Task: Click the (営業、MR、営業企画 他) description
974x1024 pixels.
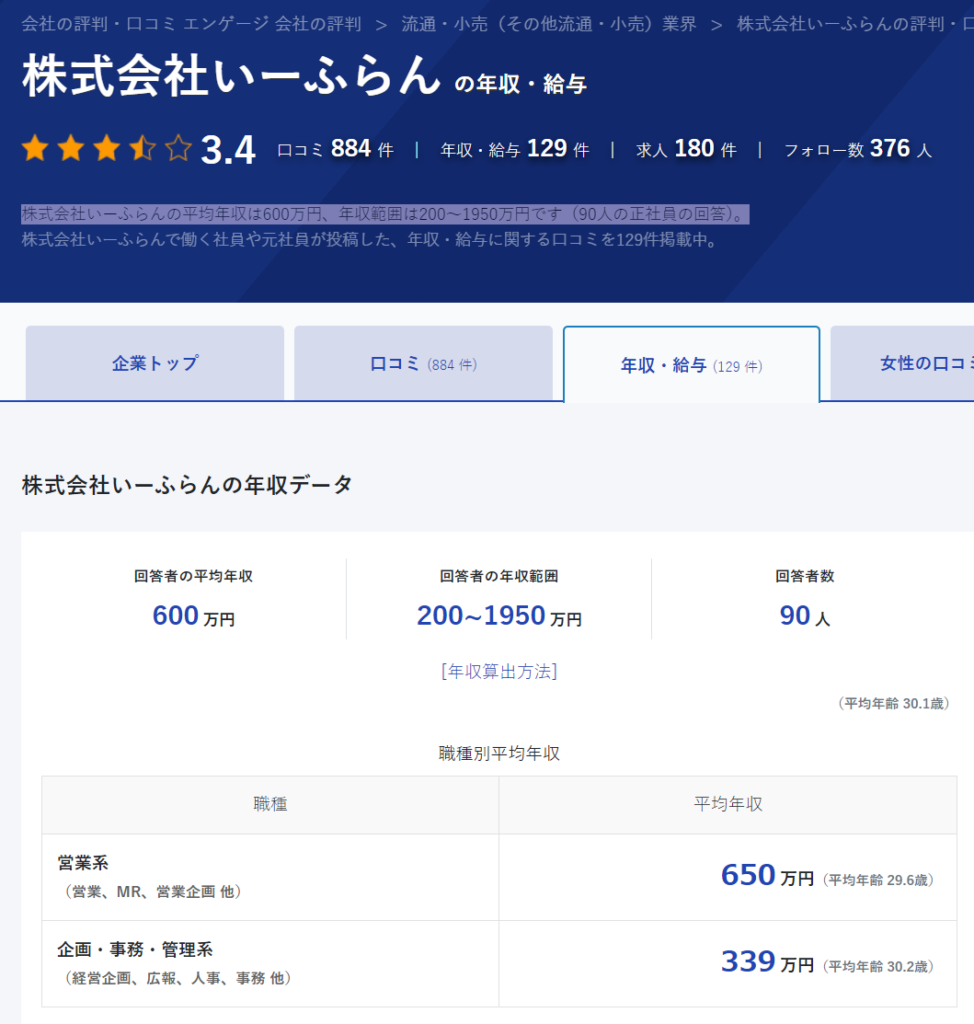Action: click(x=153, y=892)
